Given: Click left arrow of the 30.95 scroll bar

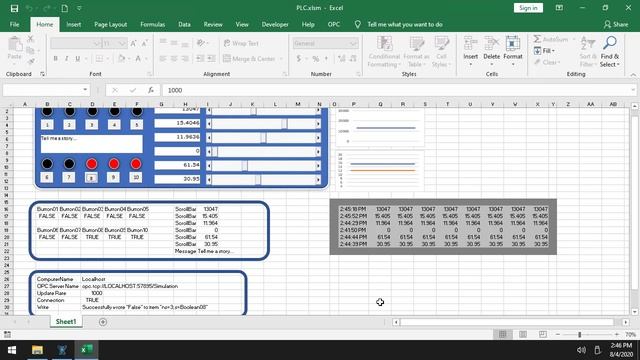Looking at the screenshot, I should (x=209, y=180).
